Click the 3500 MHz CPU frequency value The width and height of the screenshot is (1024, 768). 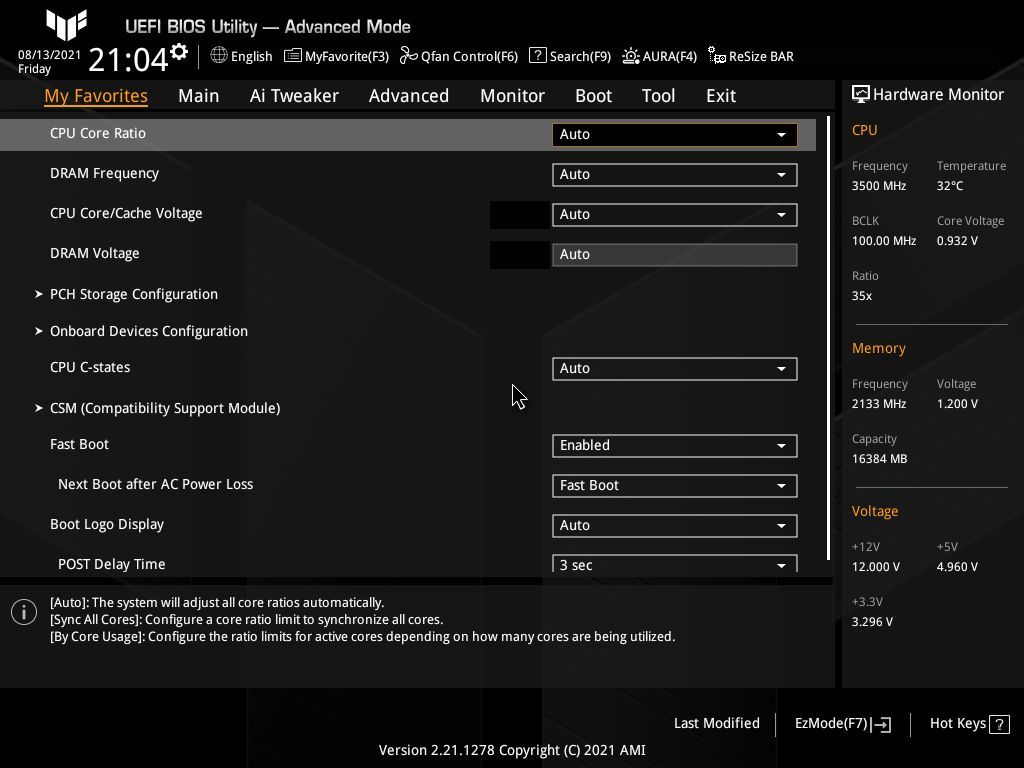pos(879,186)
